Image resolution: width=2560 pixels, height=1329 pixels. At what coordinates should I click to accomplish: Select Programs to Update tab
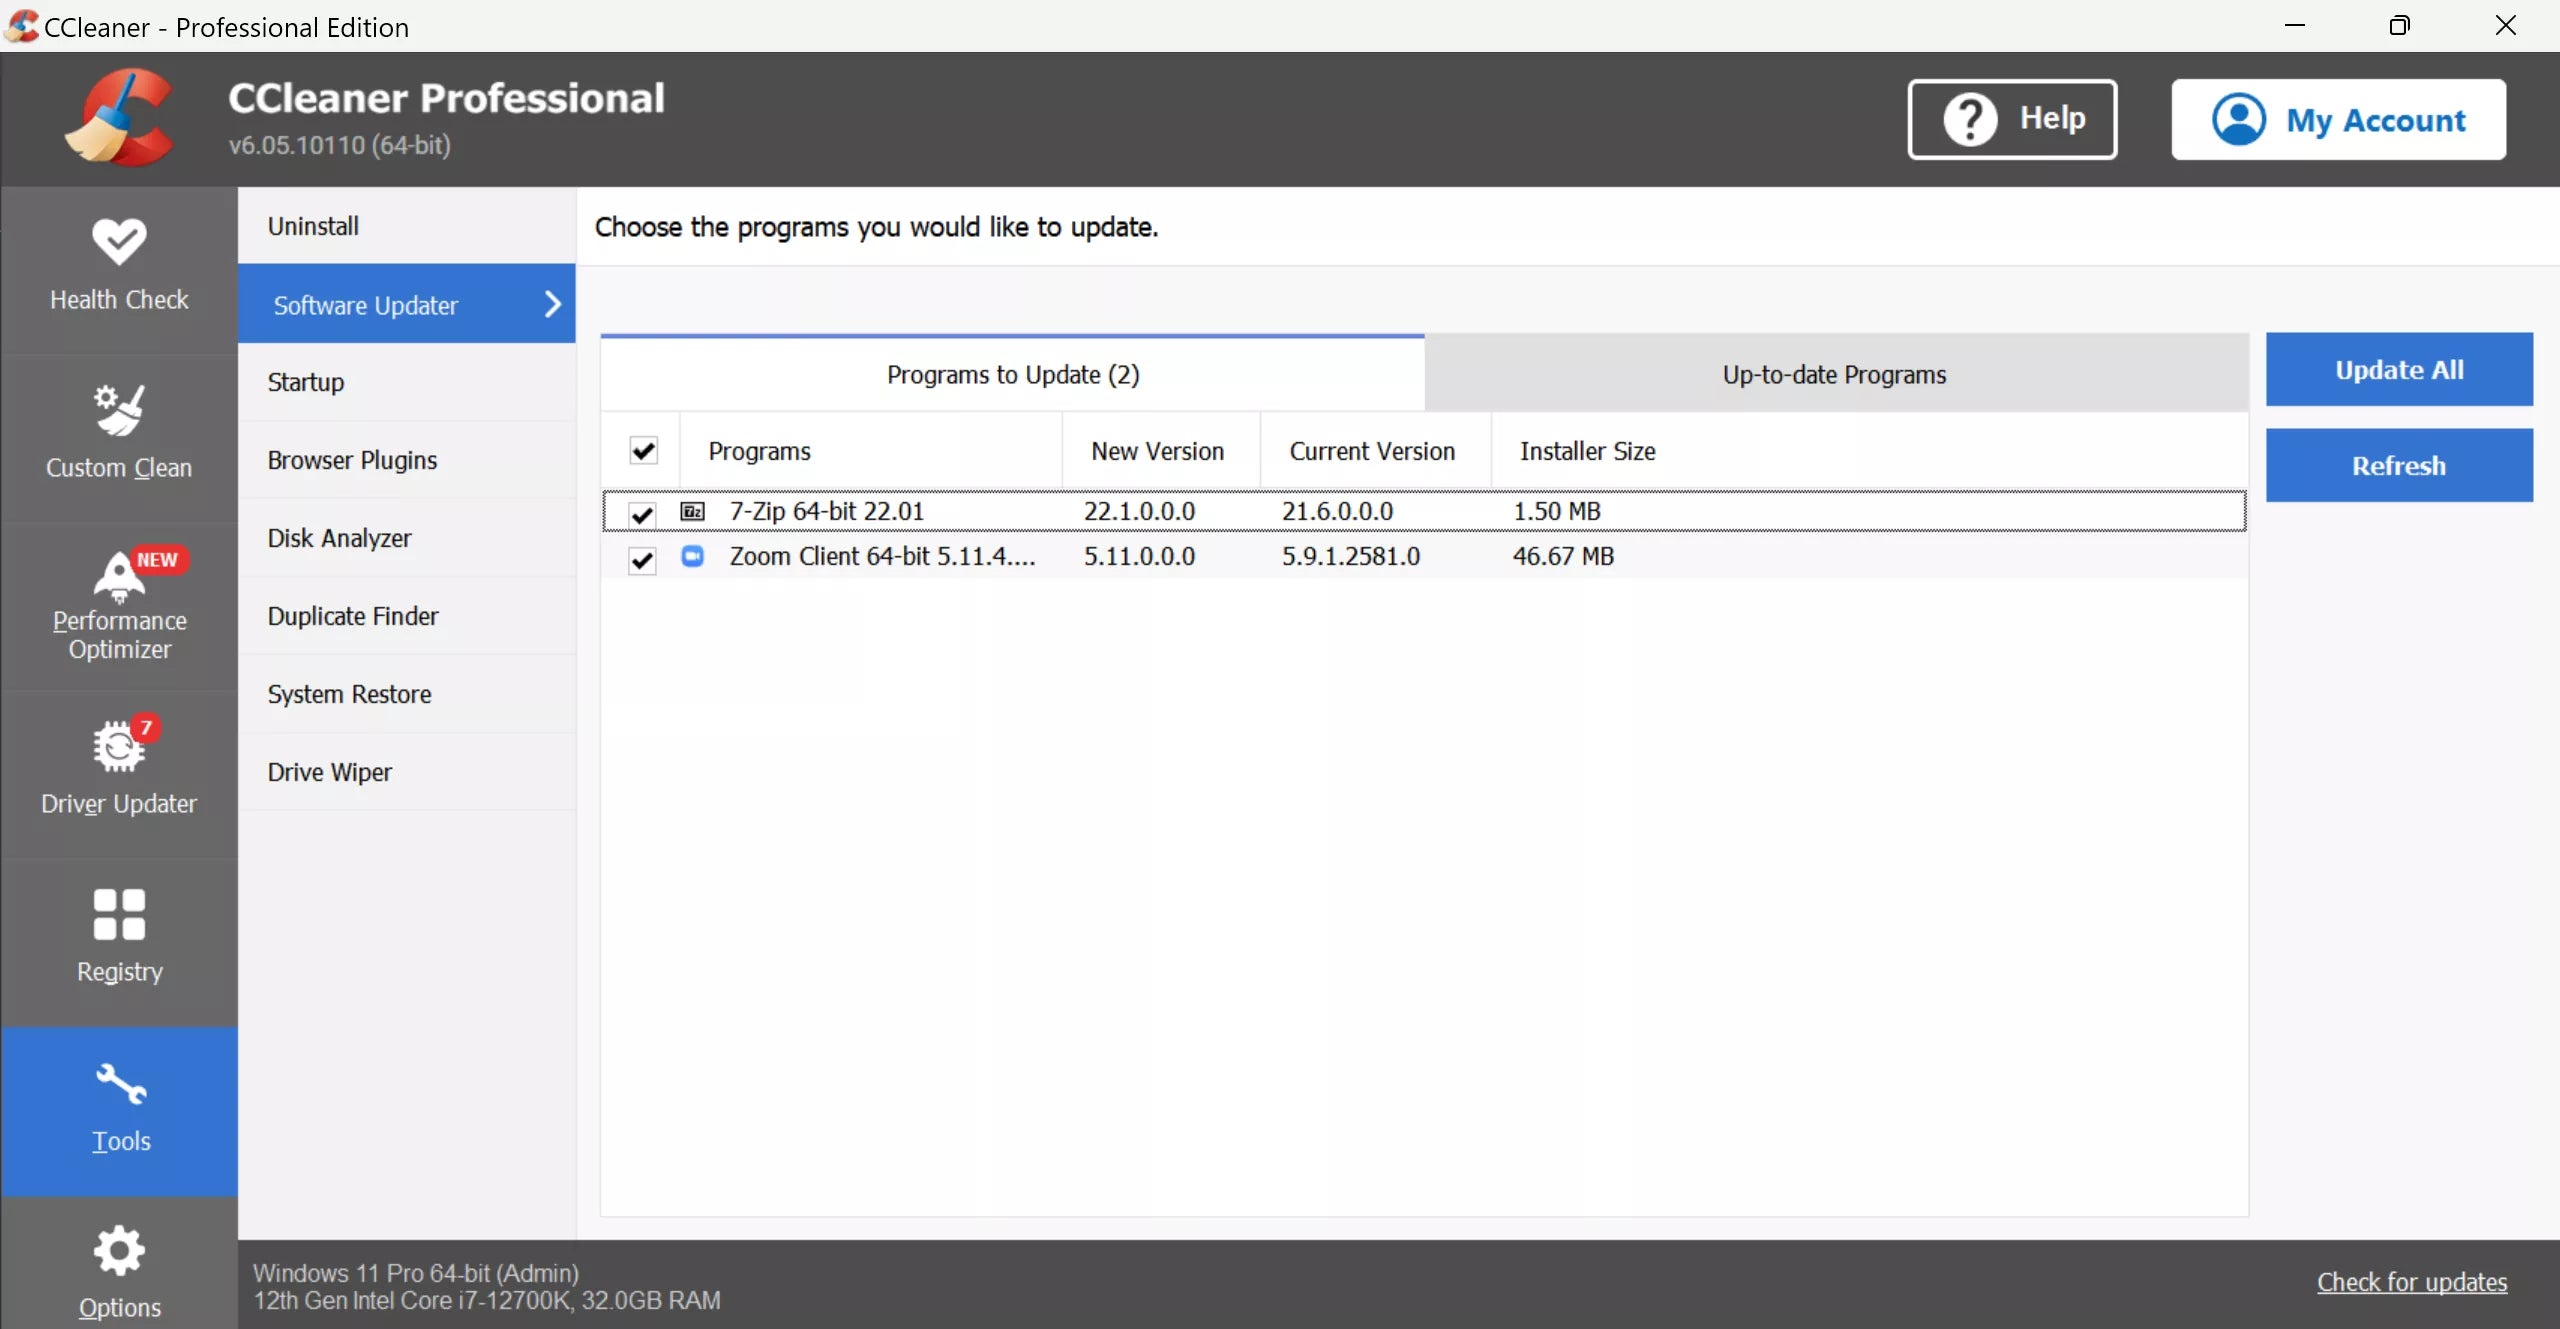pos(1012,375)
